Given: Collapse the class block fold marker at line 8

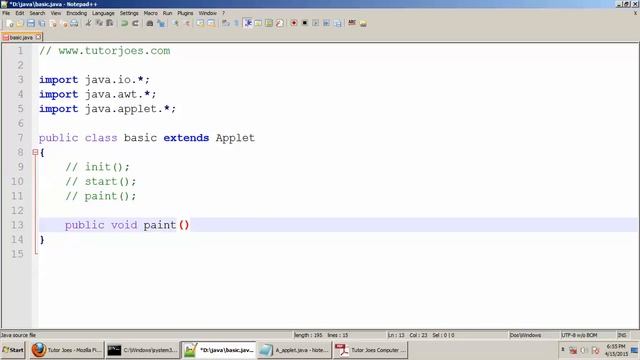Looking at the screenshot, I should 35,152.
